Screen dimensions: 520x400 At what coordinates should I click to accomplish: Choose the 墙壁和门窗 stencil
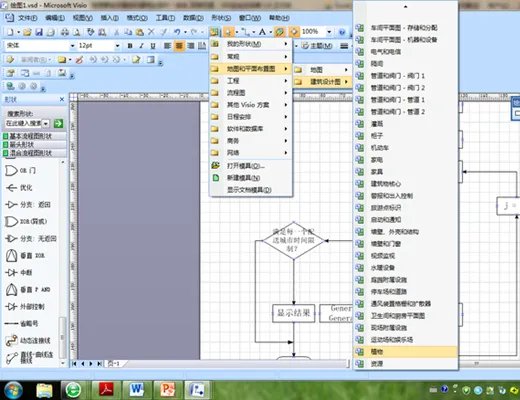405,244
